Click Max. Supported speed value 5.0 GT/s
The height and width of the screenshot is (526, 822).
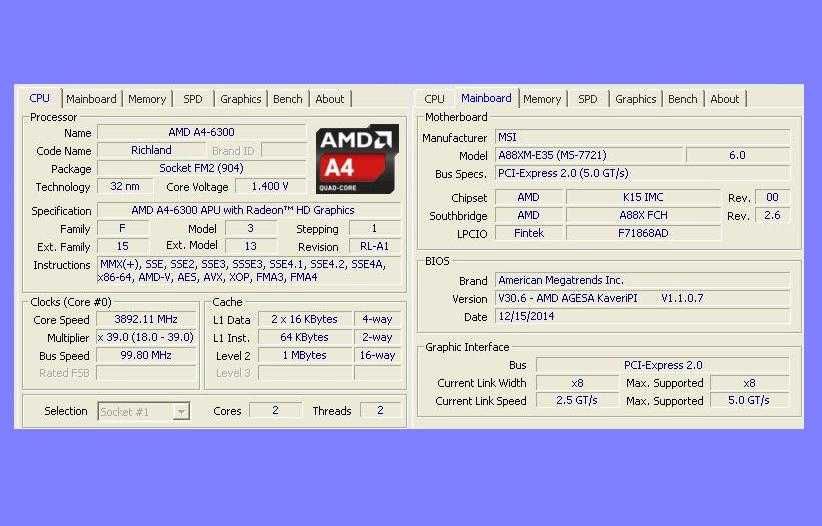[750, 401]
